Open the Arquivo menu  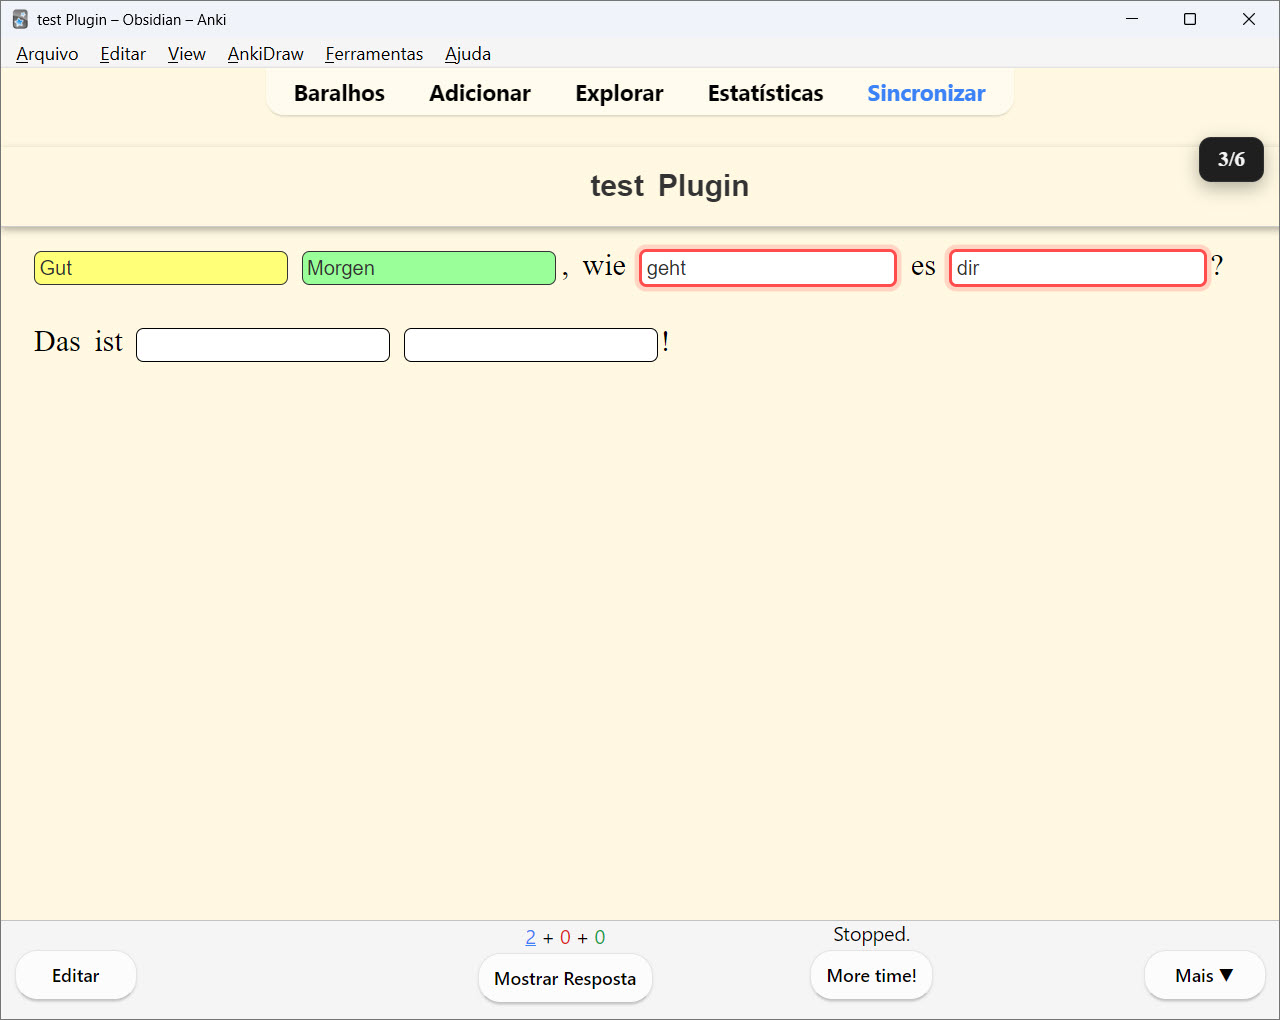tap(47, 54)
